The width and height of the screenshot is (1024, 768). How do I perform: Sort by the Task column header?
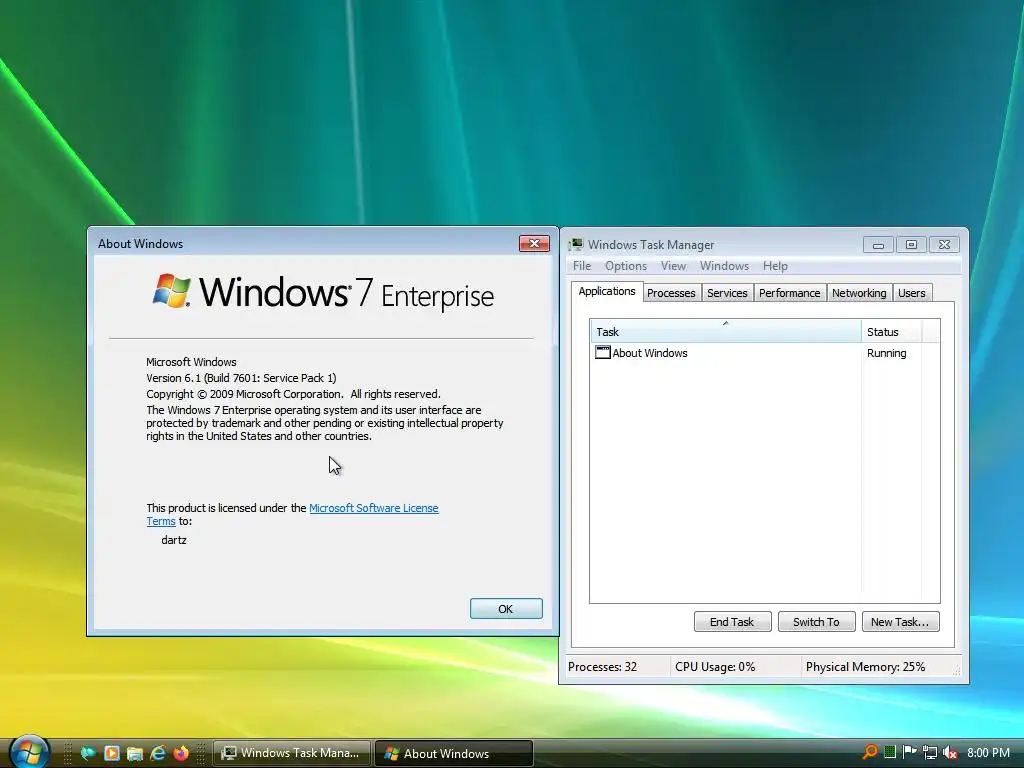point(726,331)
